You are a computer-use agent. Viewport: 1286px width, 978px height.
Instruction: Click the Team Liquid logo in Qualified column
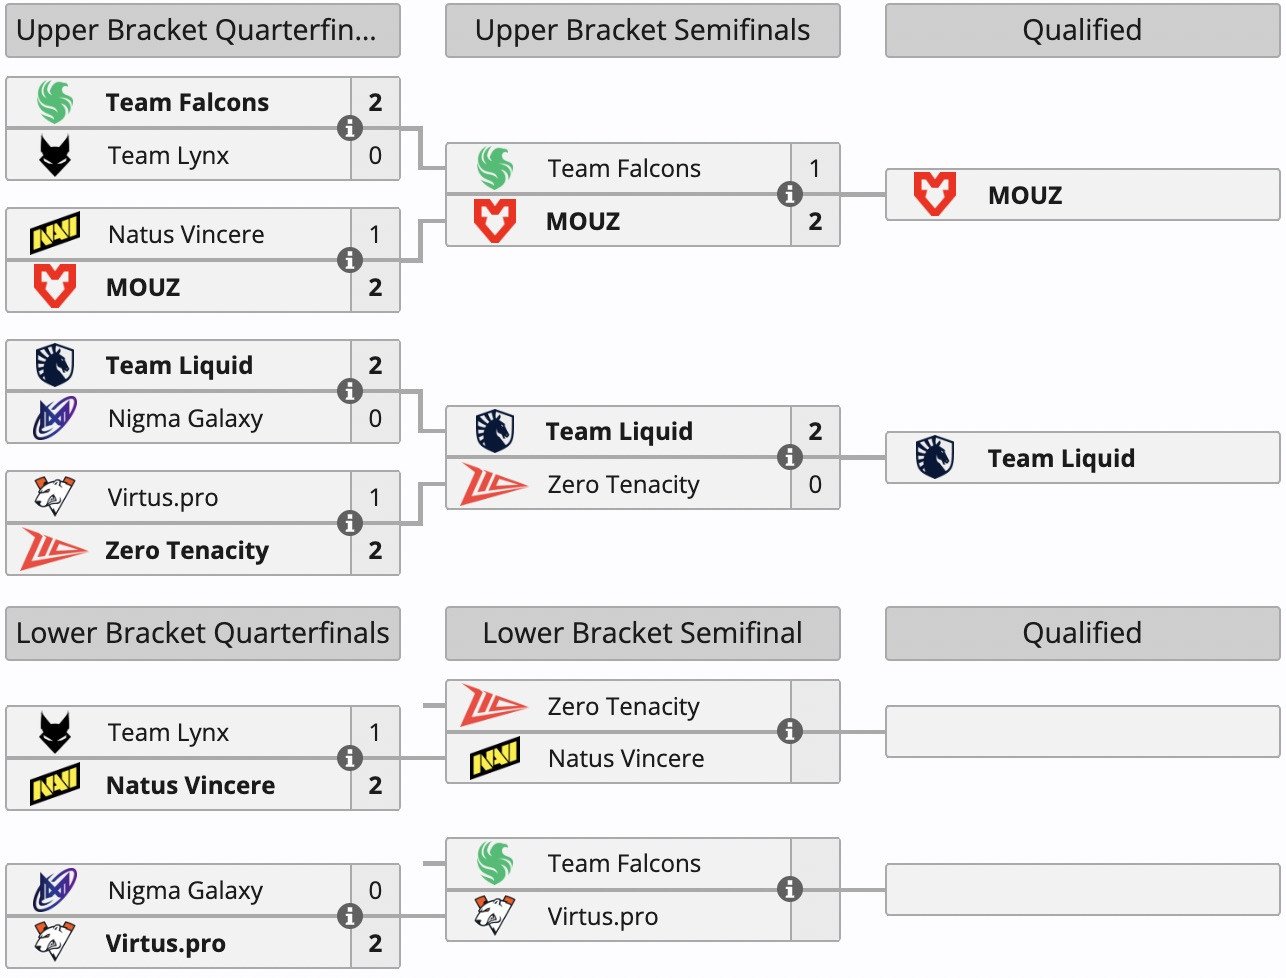click(x=935, y=458)
